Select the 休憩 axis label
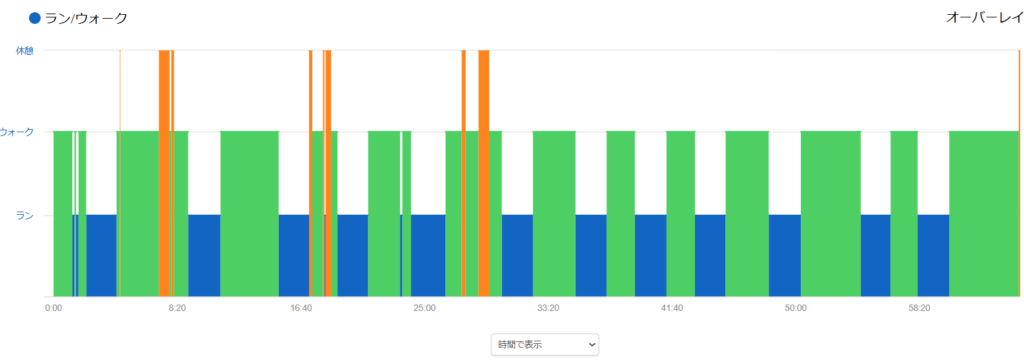Image resolution: width=1024 pixels, height=360 pixels. coord(24,50)
